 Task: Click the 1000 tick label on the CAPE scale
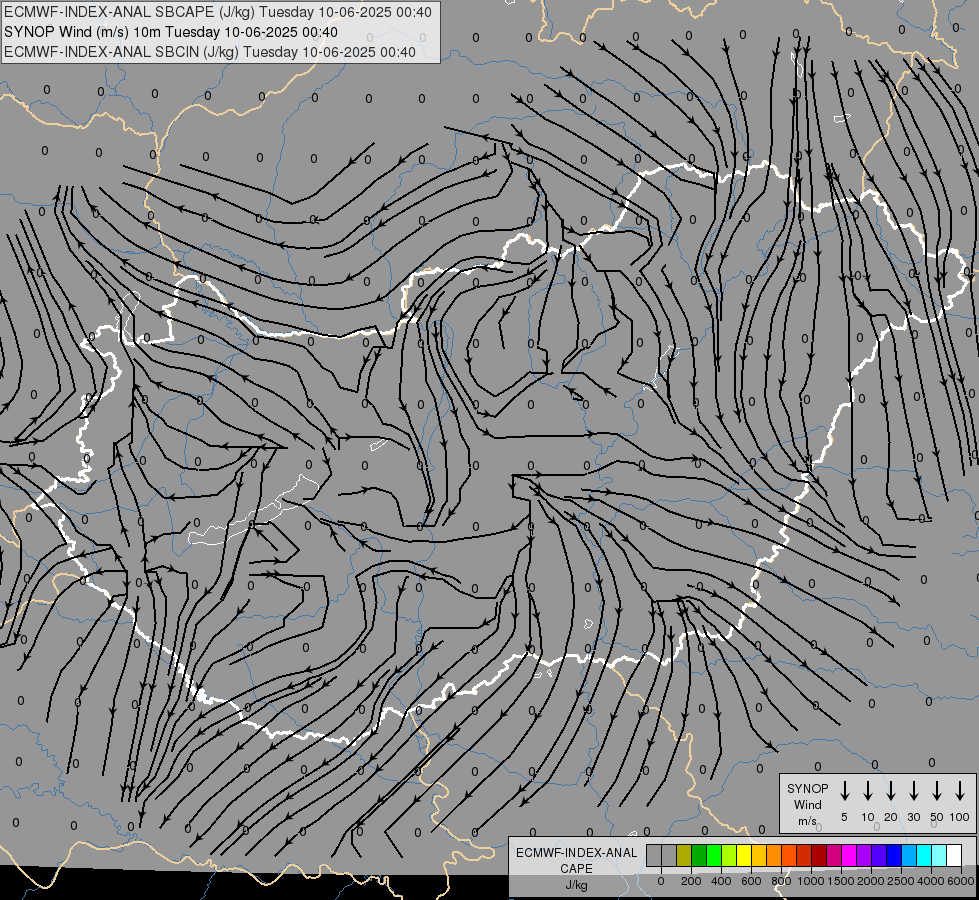(x=811, y=881)
